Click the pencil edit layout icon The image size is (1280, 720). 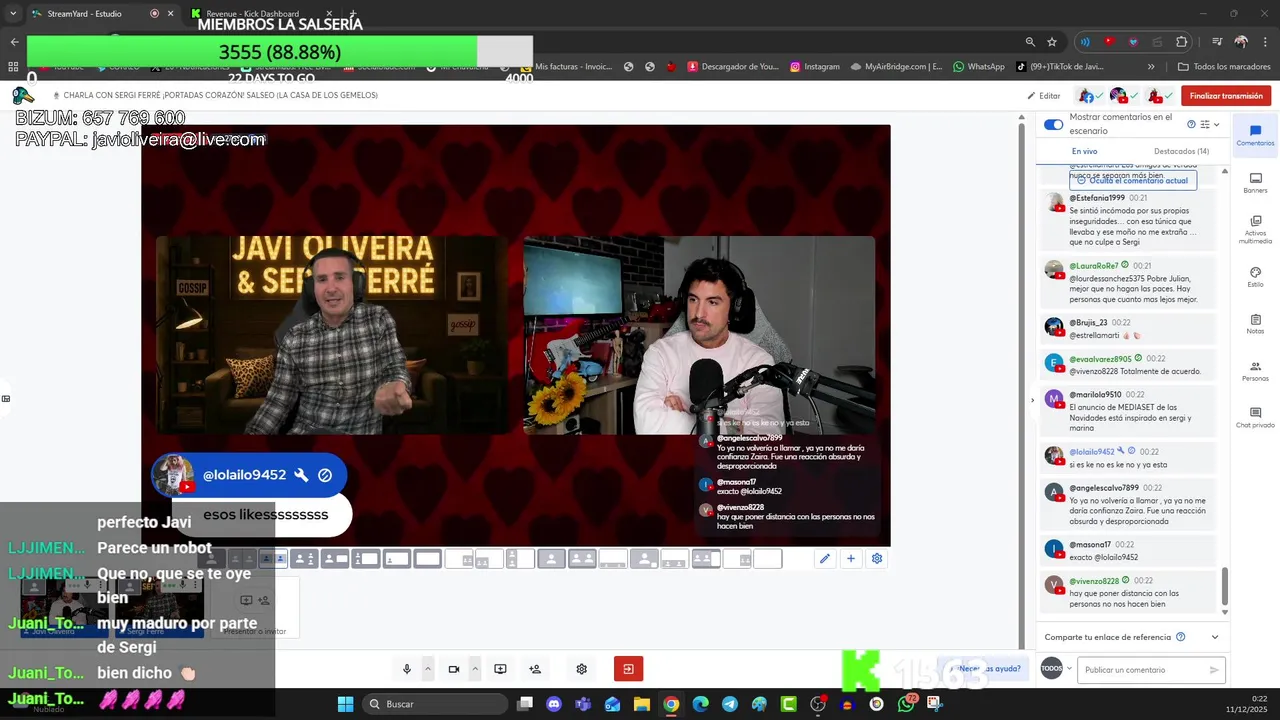pos(825,559)
